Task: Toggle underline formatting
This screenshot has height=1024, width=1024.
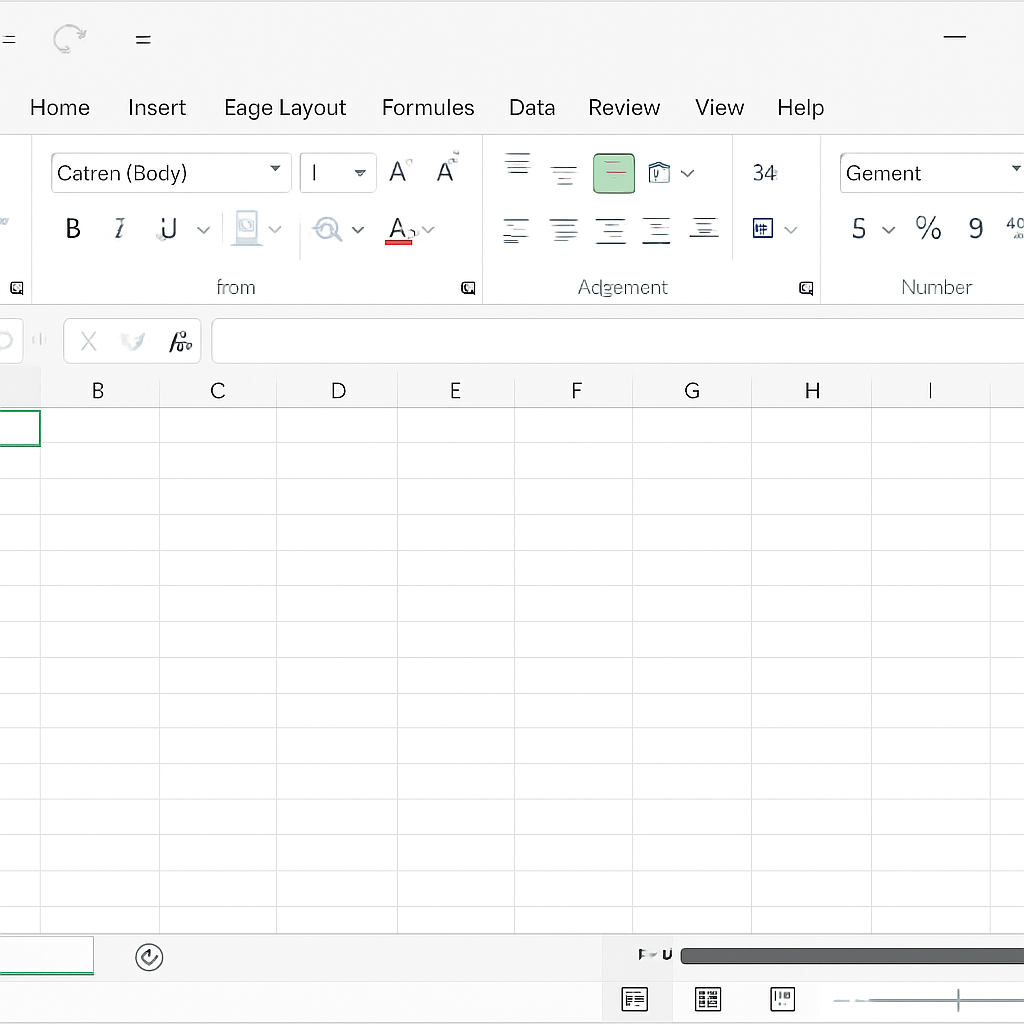Action: tap(168, 229)
